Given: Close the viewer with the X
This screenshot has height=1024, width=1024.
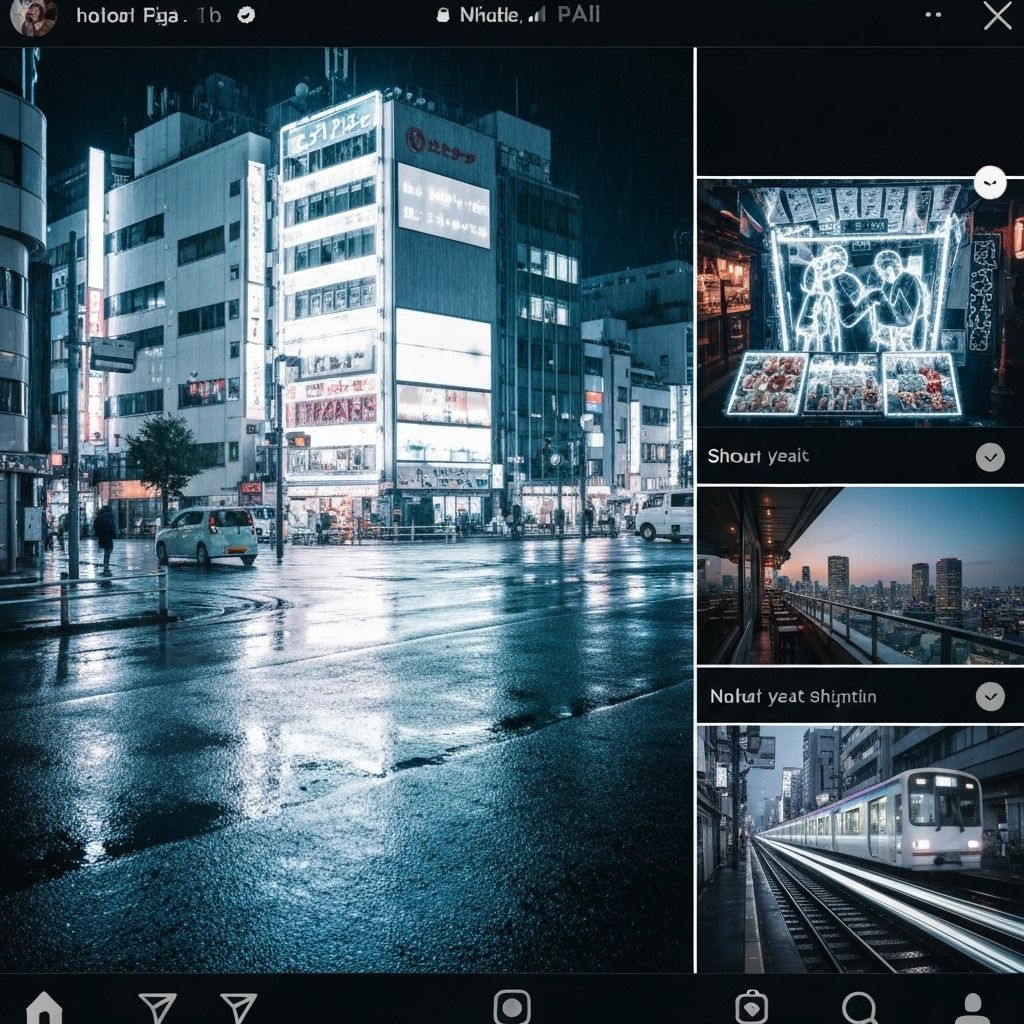Looking at the screenshot, I should (997, 15).
